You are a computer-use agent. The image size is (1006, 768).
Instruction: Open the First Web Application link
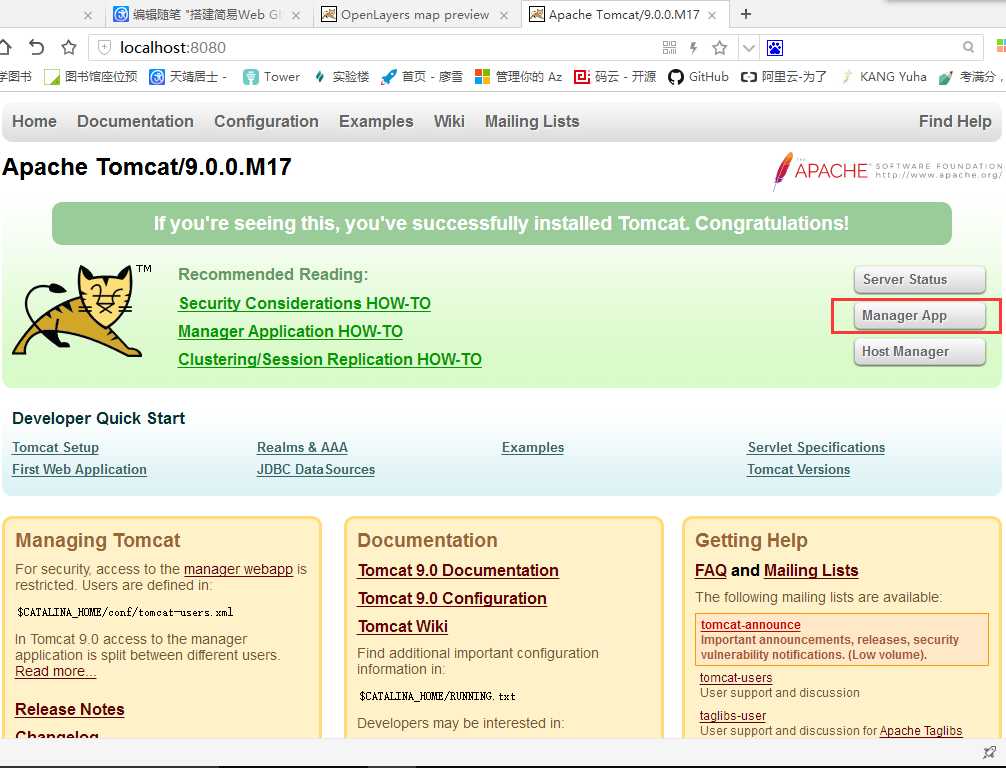(80, 470)
